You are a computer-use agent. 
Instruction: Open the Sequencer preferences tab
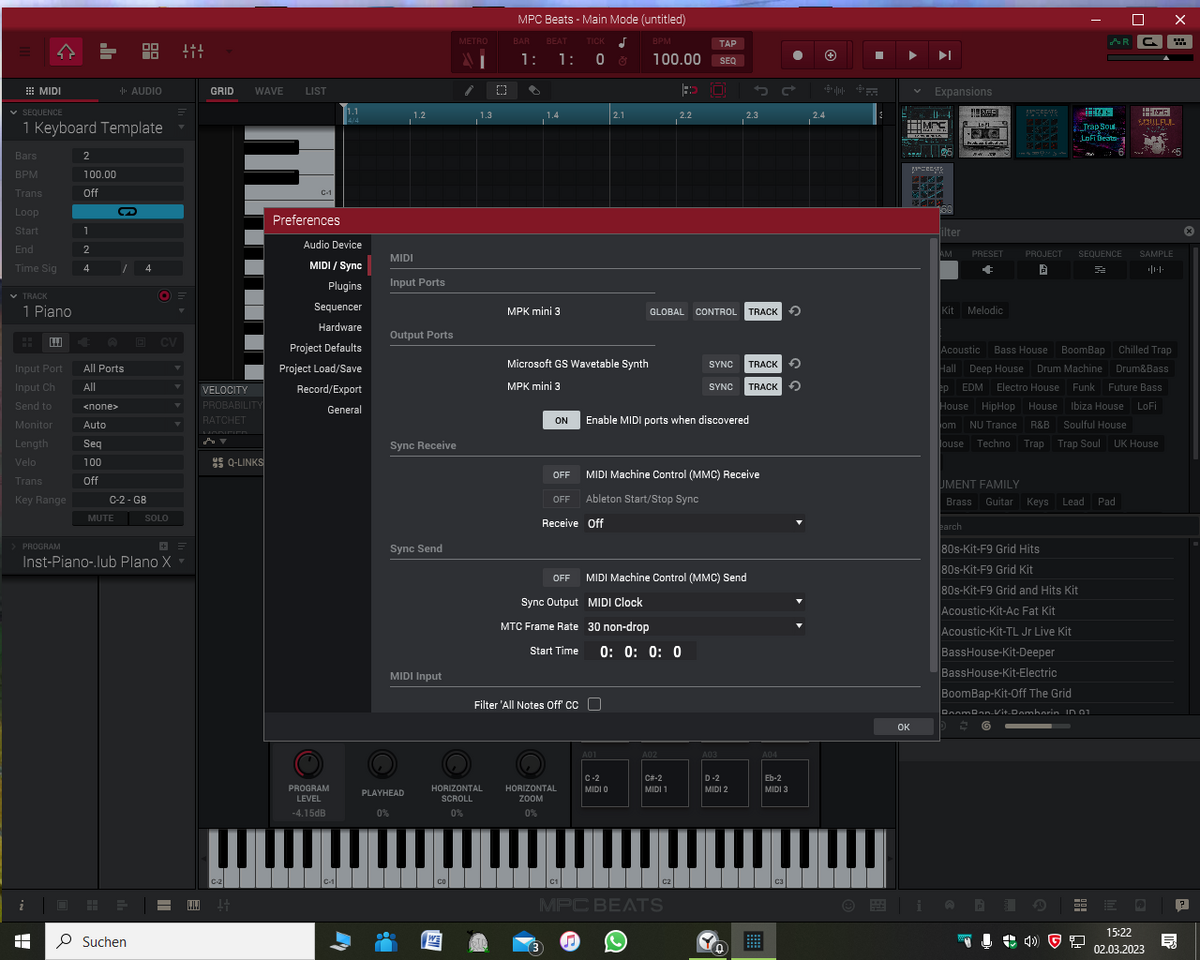[338, 307]
